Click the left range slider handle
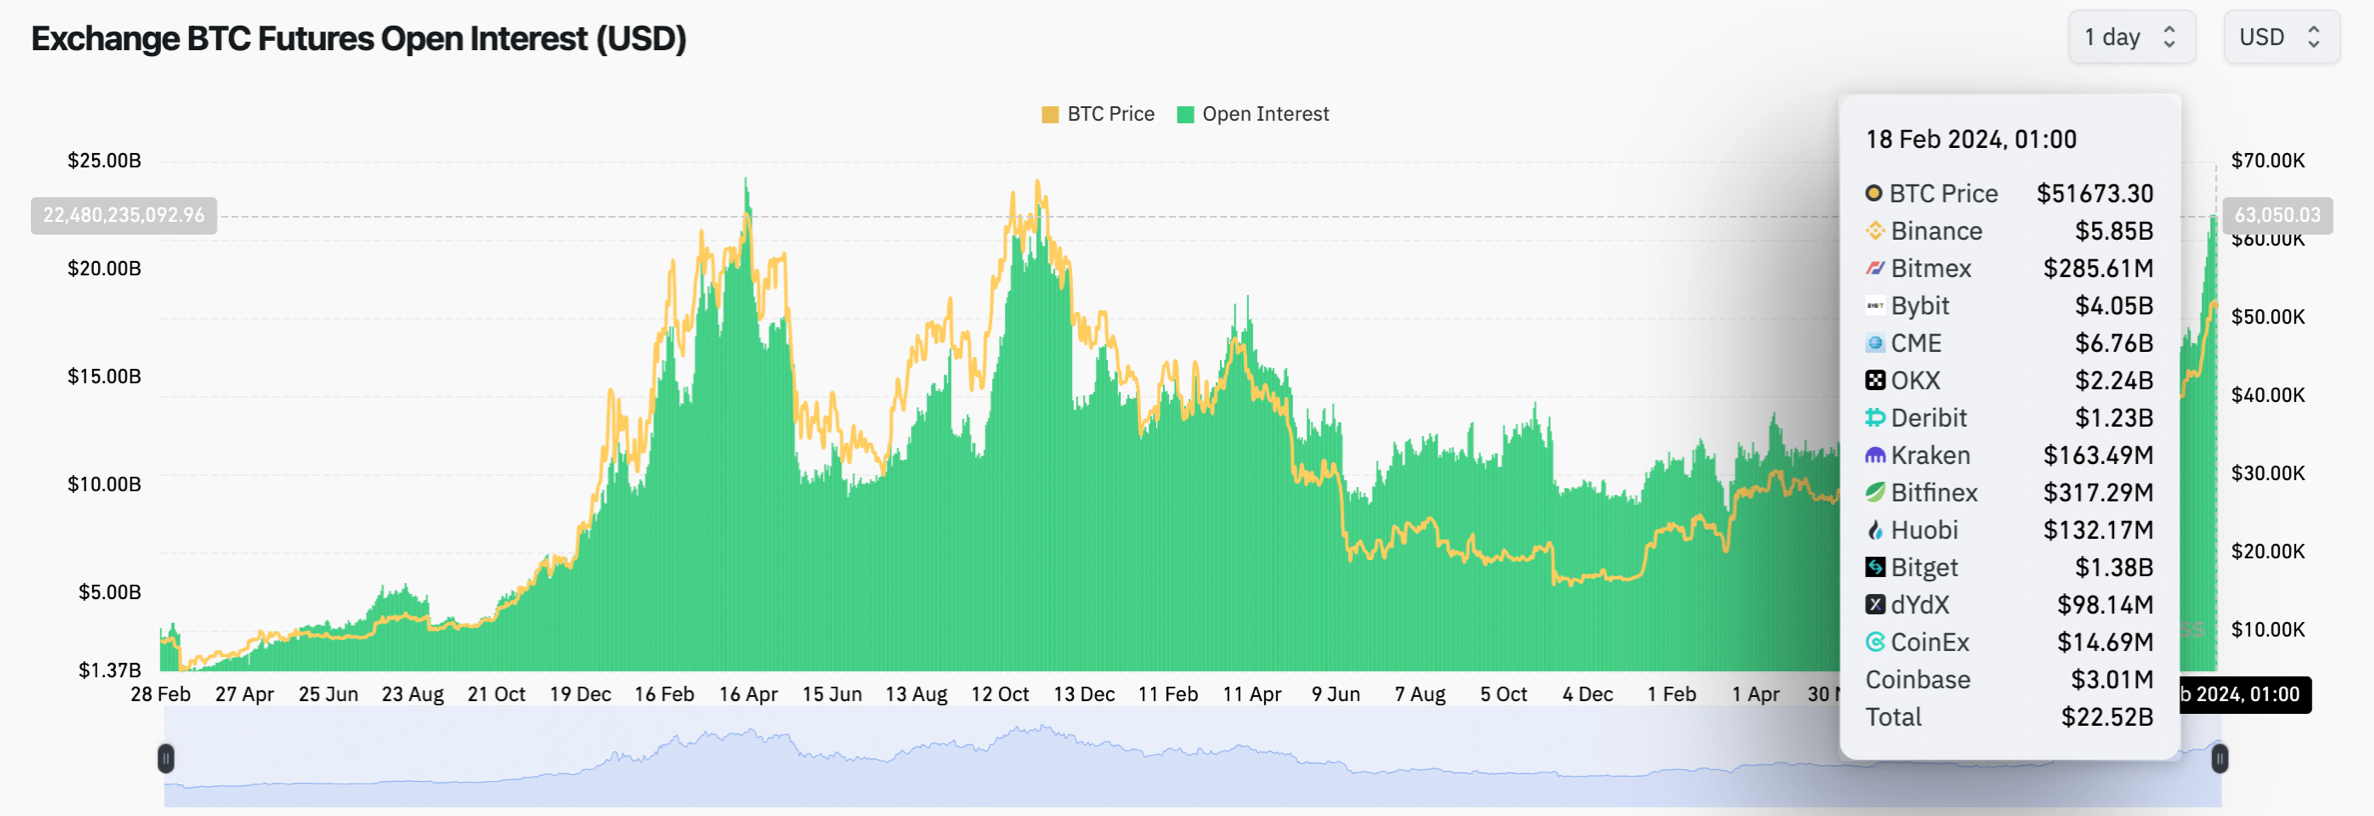Image resolution: width=2374 pixels, height=816 pixels. [166, 759]
